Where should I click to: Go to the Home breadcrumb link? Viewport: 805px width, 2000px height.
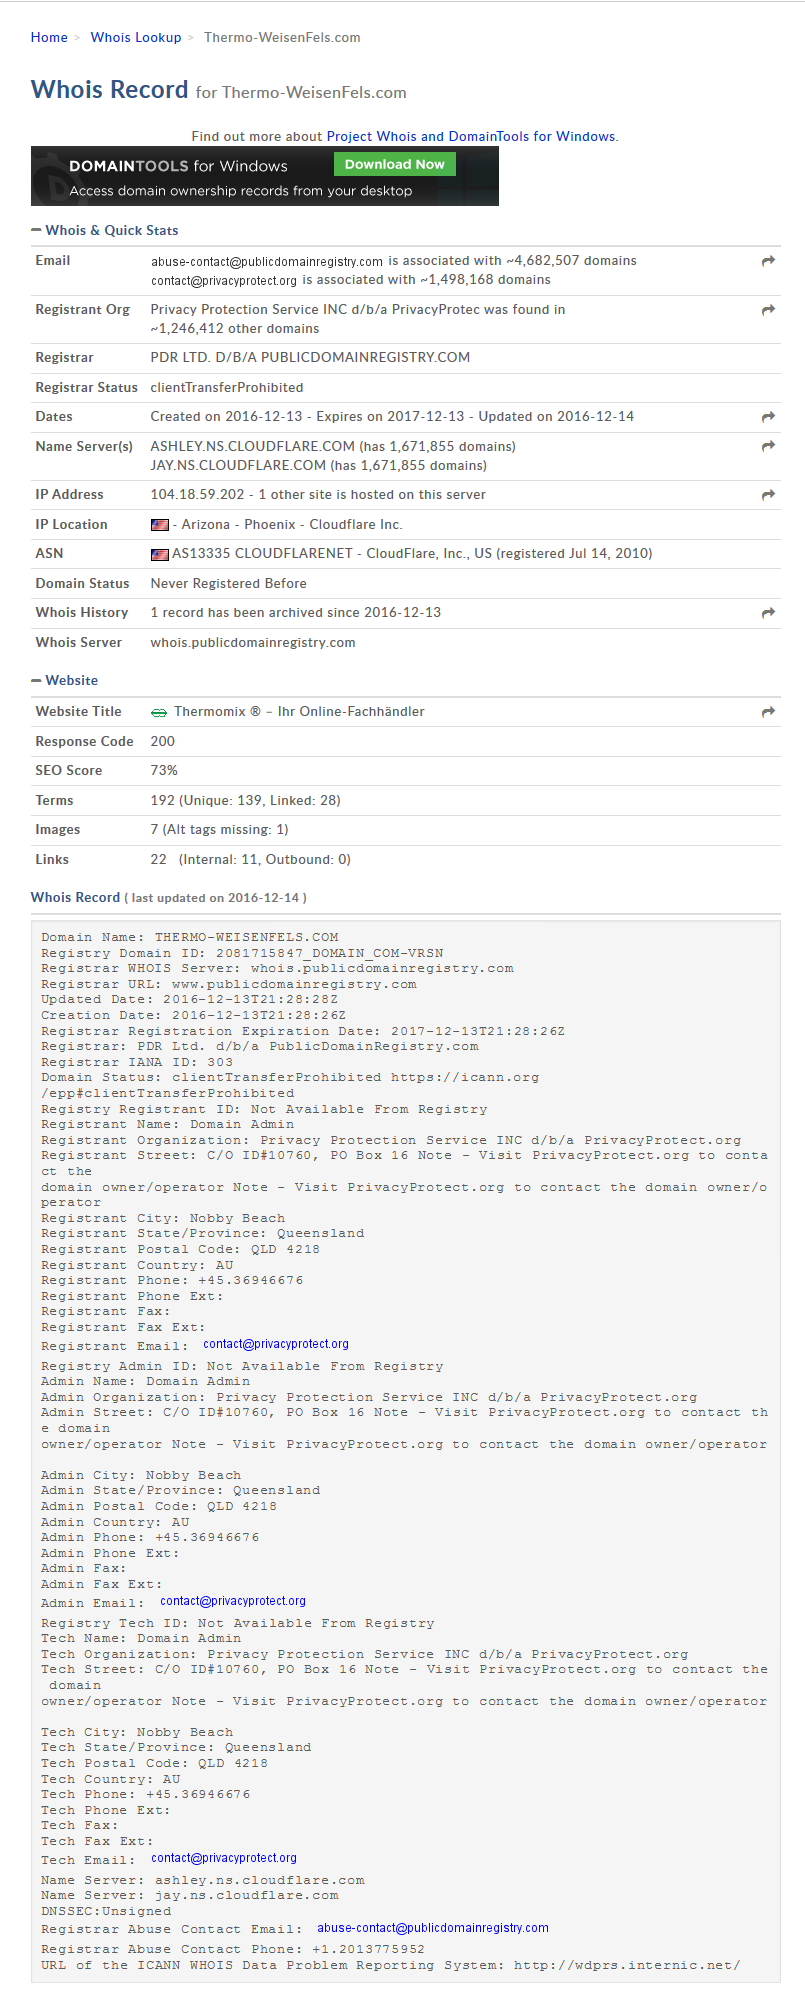pos(49,37)
